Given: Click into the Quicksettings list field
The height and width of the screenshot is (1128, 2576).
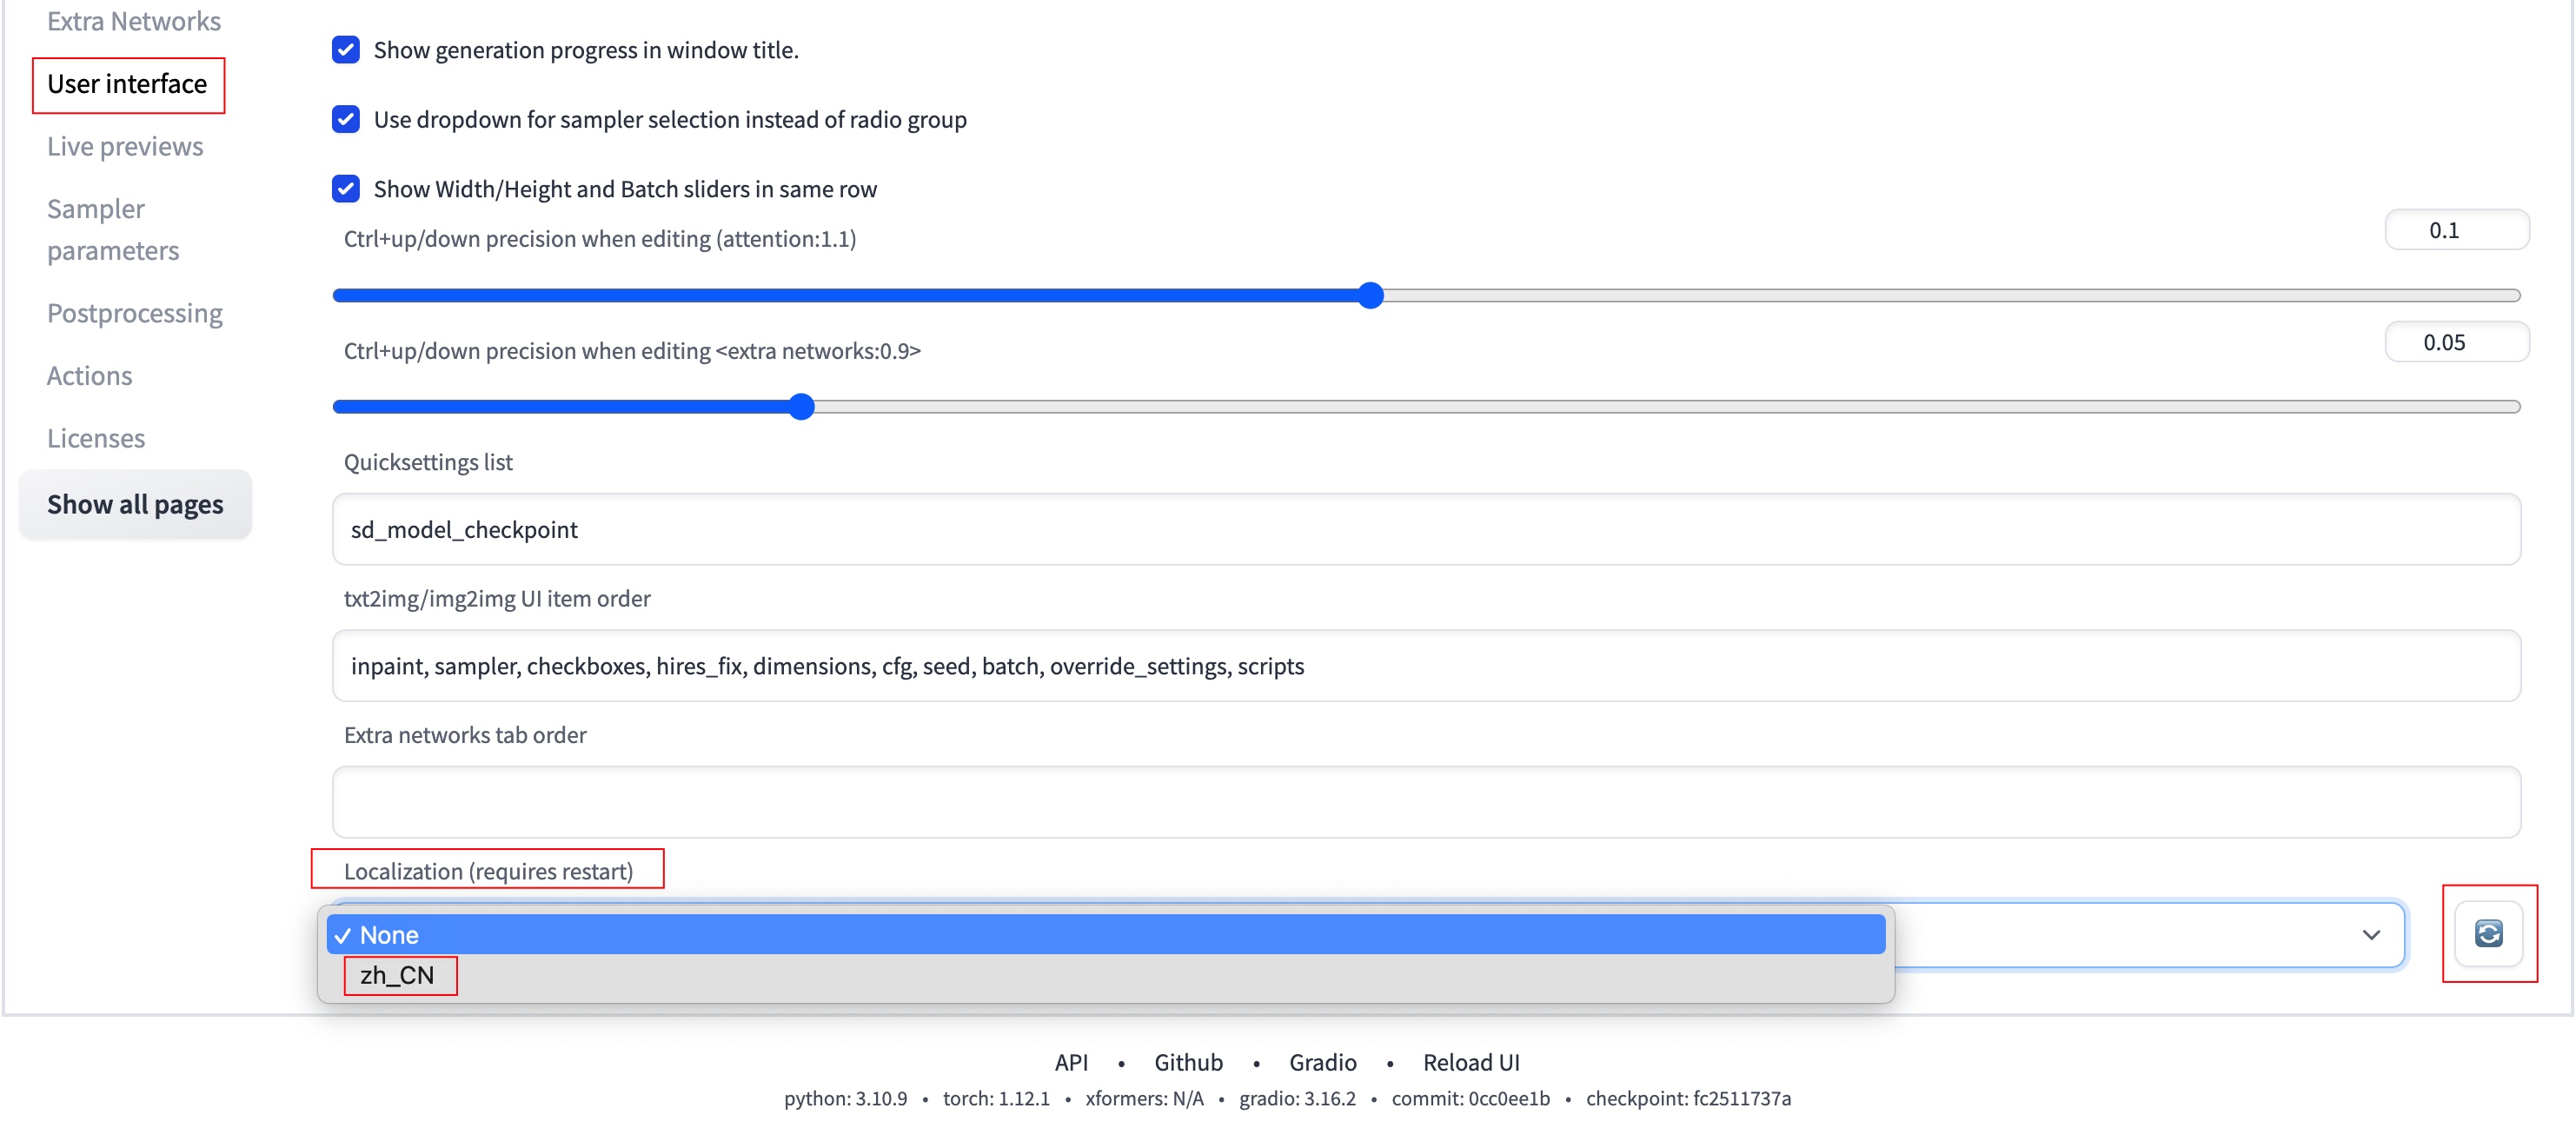Looking at the screenshot, I should [1425, 529].
